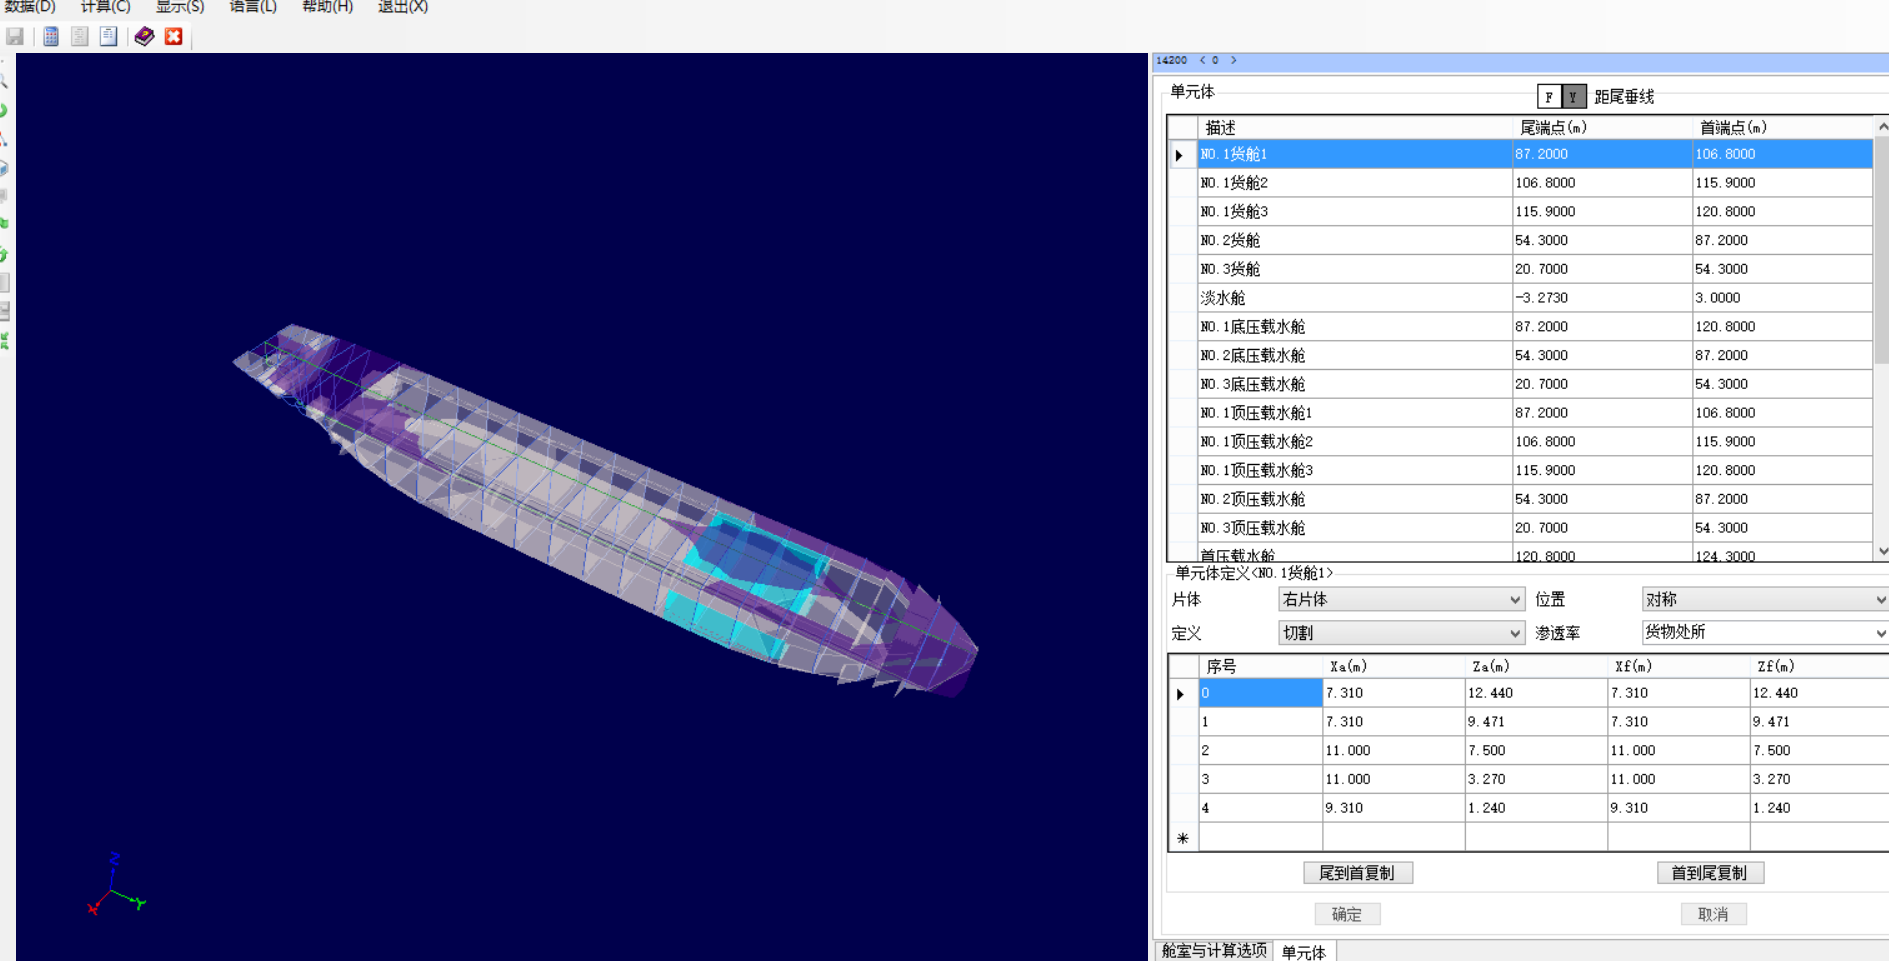Click the Za(m) column header
The height and width of the screenshot is (961, 1889).
click(1536, 666)
